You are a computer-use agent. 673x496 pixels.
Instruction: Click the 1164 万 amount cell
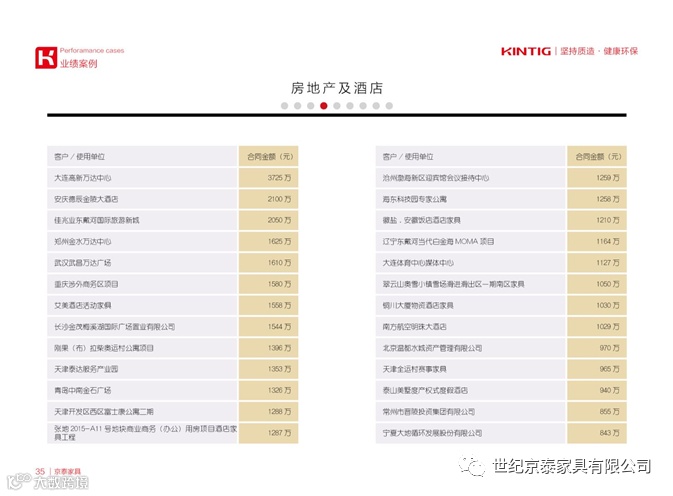pos(597,242)
